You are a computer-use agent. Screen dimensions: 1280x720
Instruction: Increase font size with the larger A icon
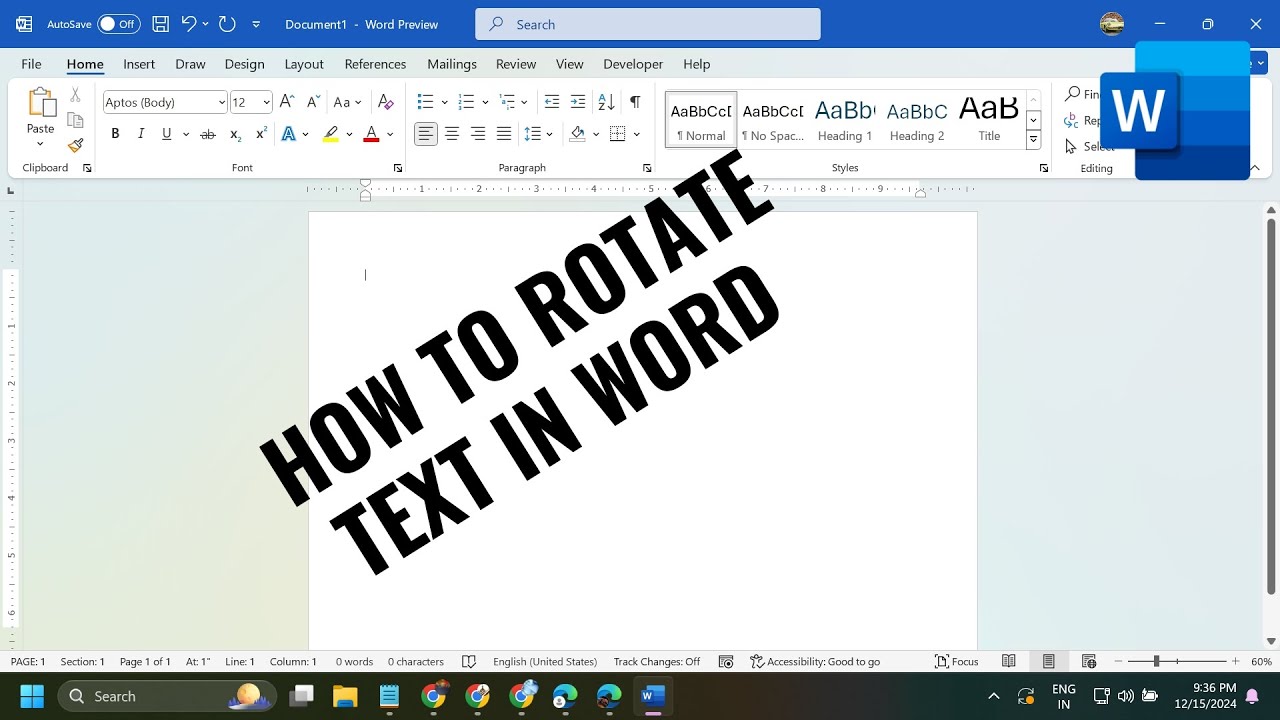287,102
